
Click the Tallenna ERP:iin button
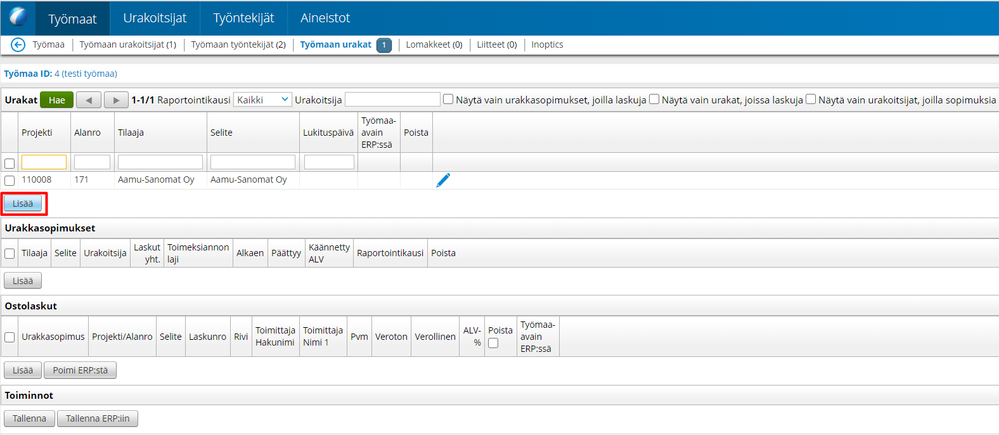pos(97,418)
